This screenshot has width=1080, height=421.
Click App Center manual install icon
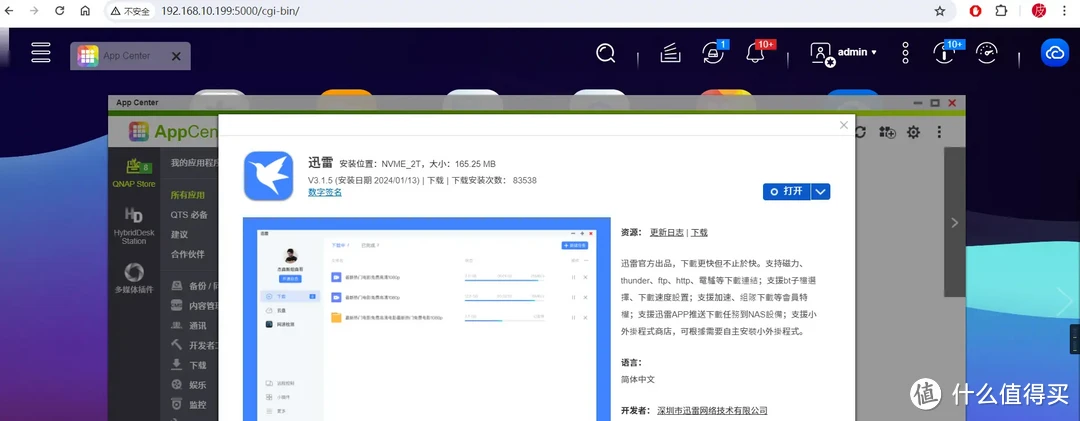tap(887, 132)
